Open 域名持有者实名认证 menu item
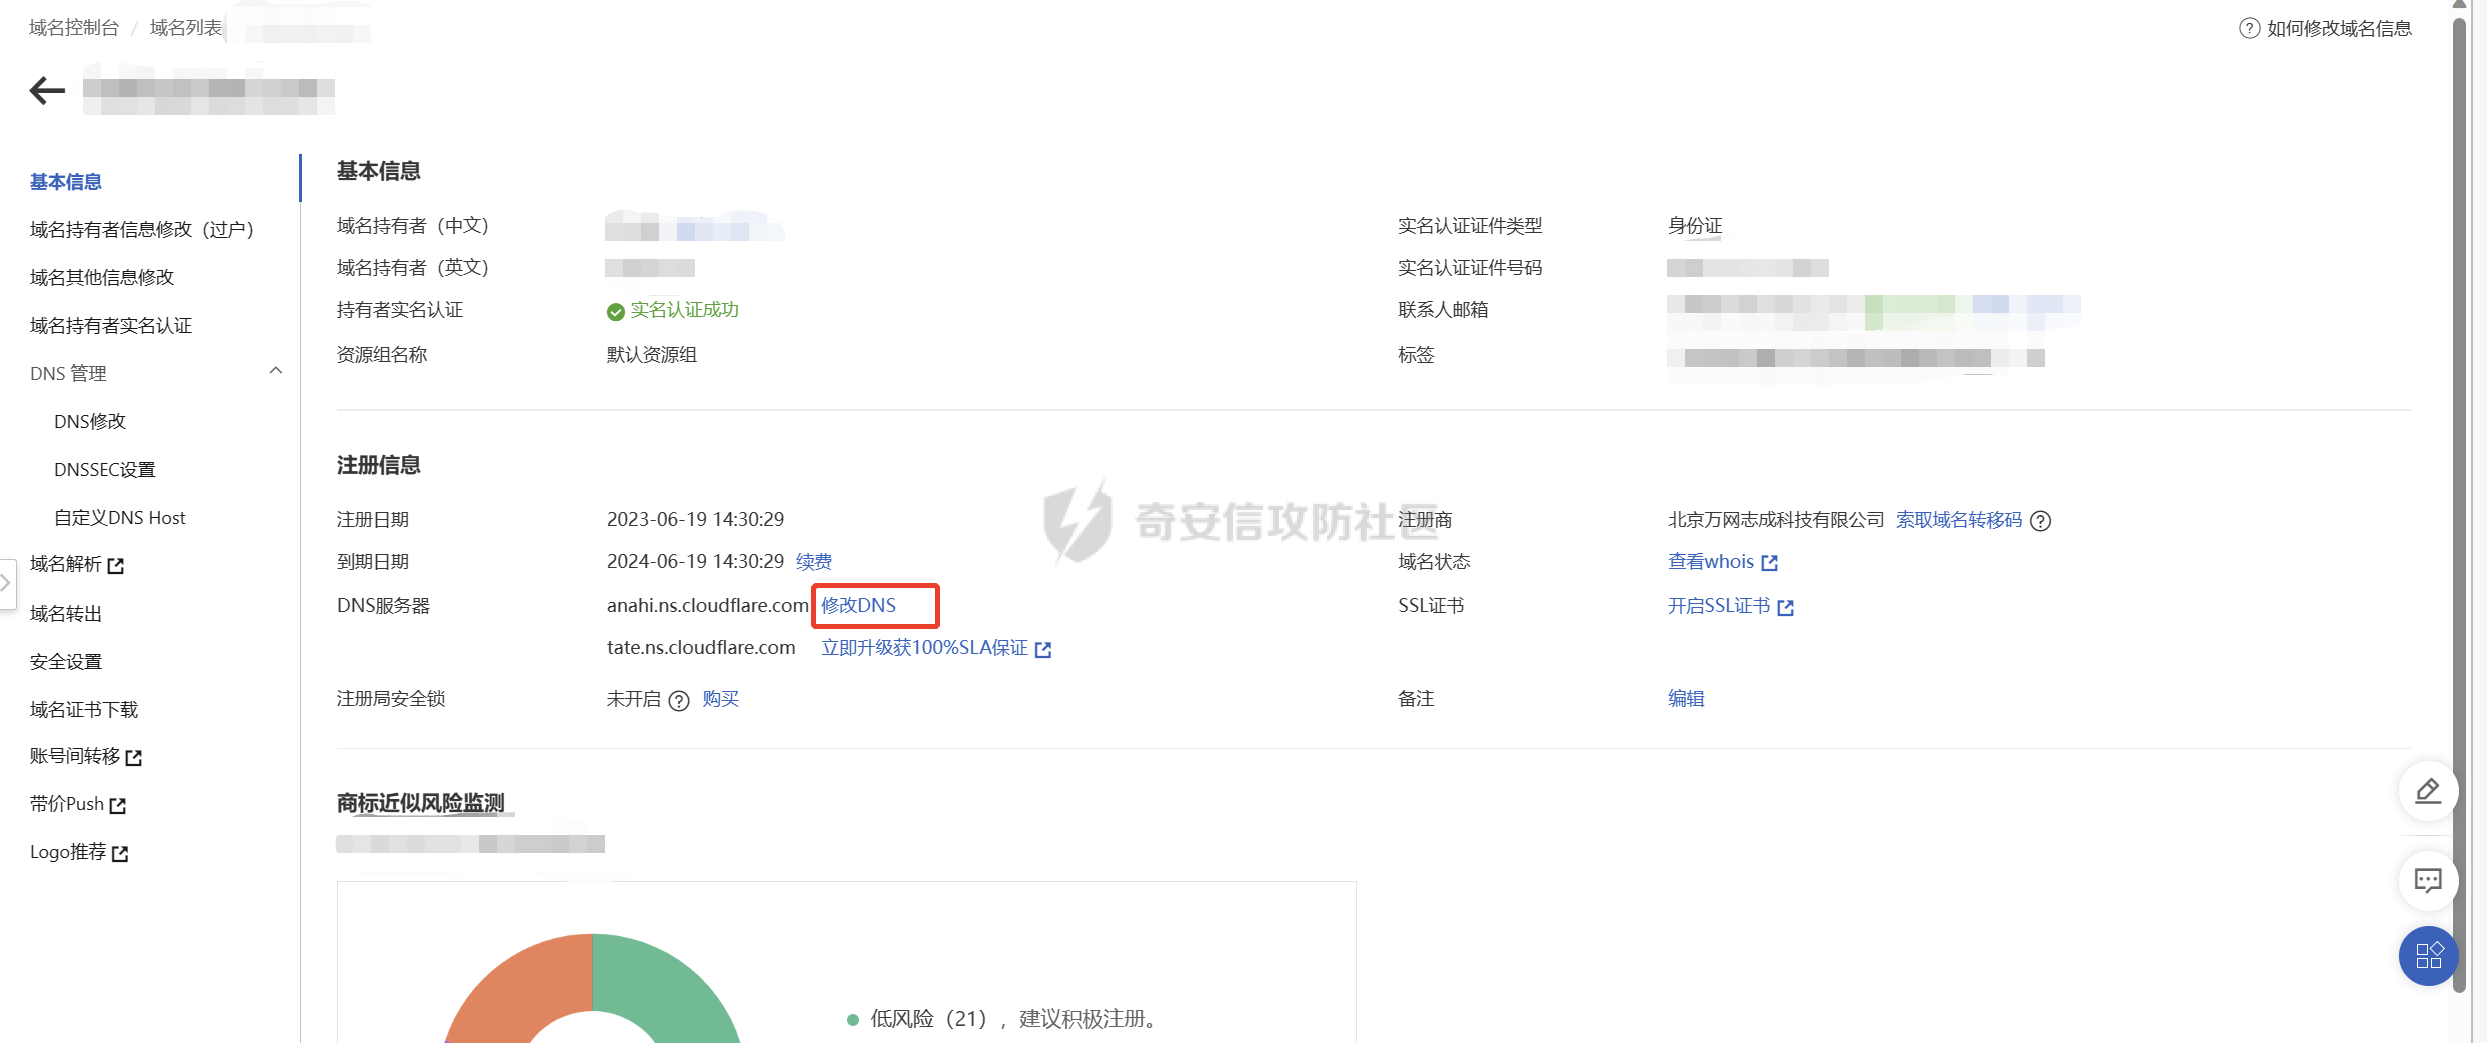The image size is (2487, 1043). [x=111, y=326]
